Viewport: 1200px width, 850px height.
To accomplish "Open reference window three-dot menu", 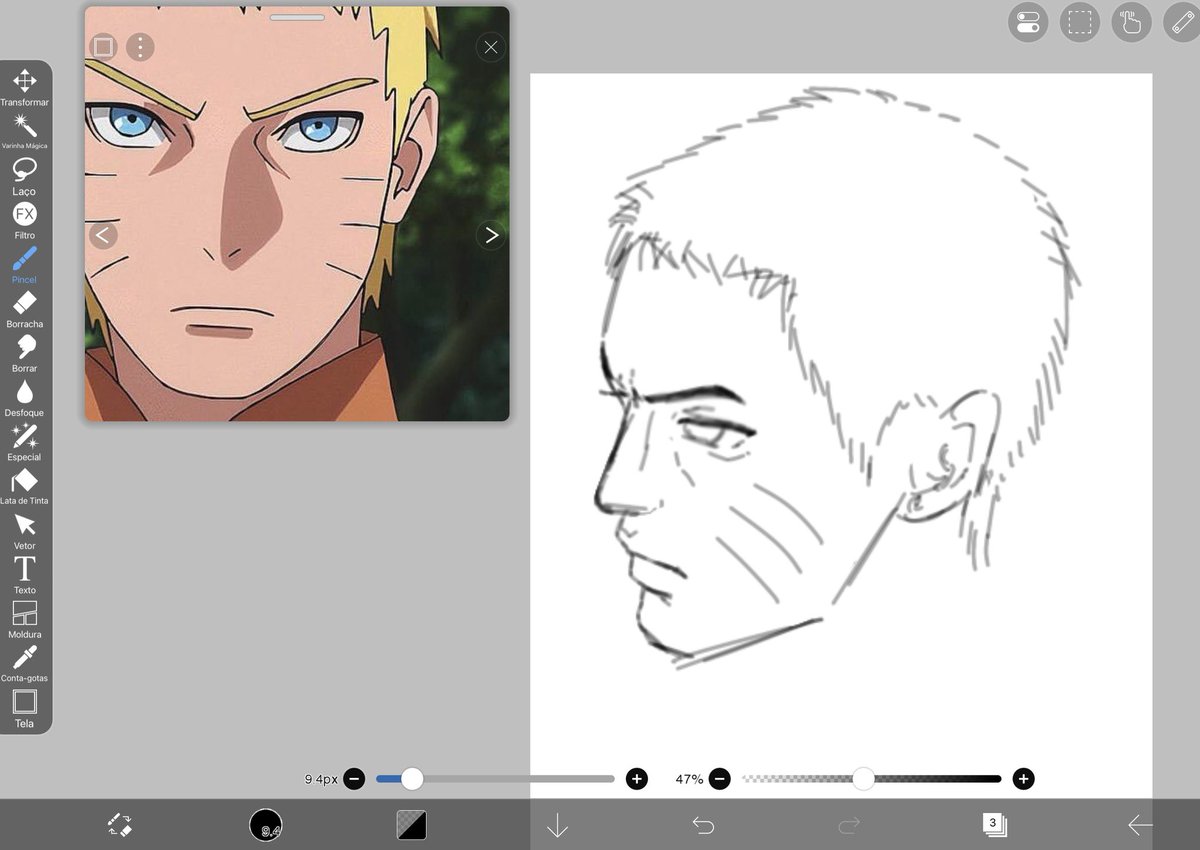I will pos(141,47).
